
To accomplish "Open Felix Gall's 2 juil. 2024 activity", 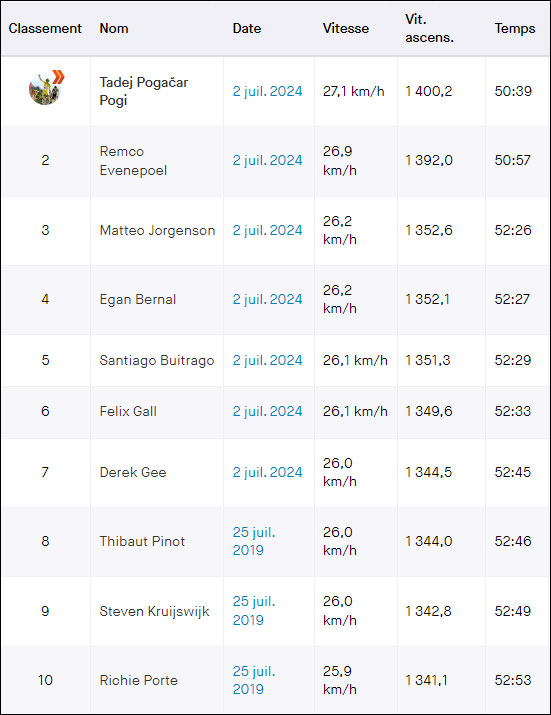I will (267, 411).
